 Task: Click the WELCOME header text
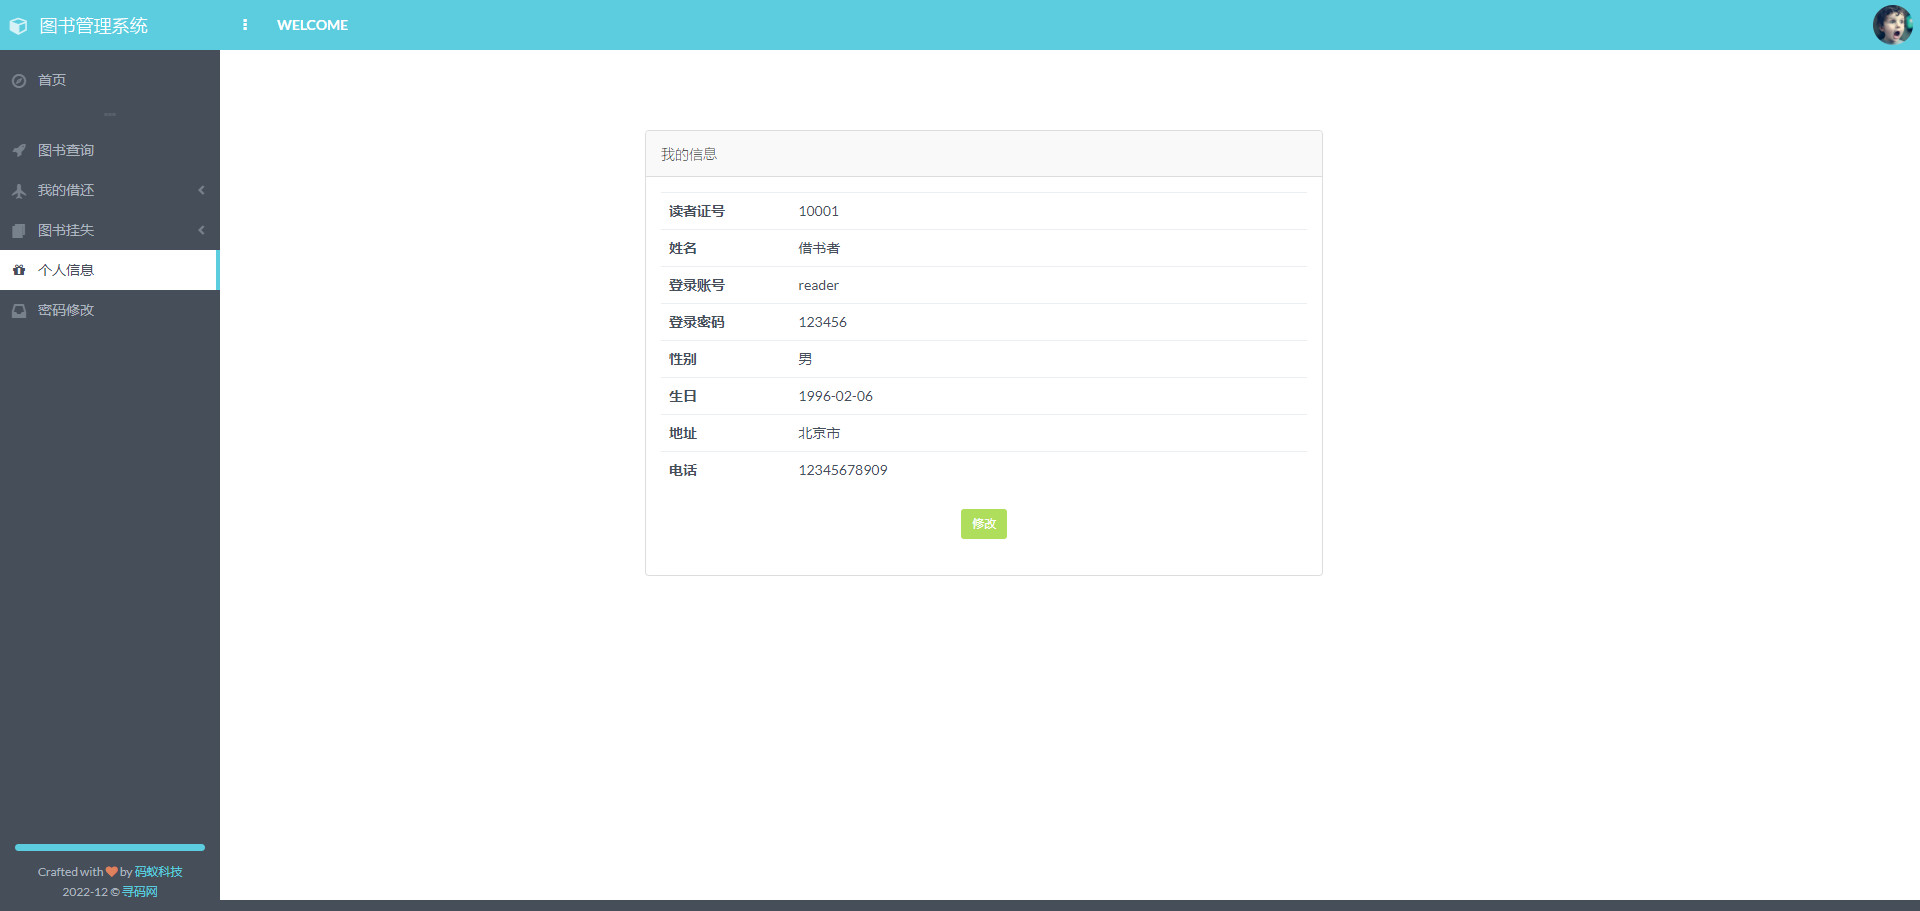[312, 25]
